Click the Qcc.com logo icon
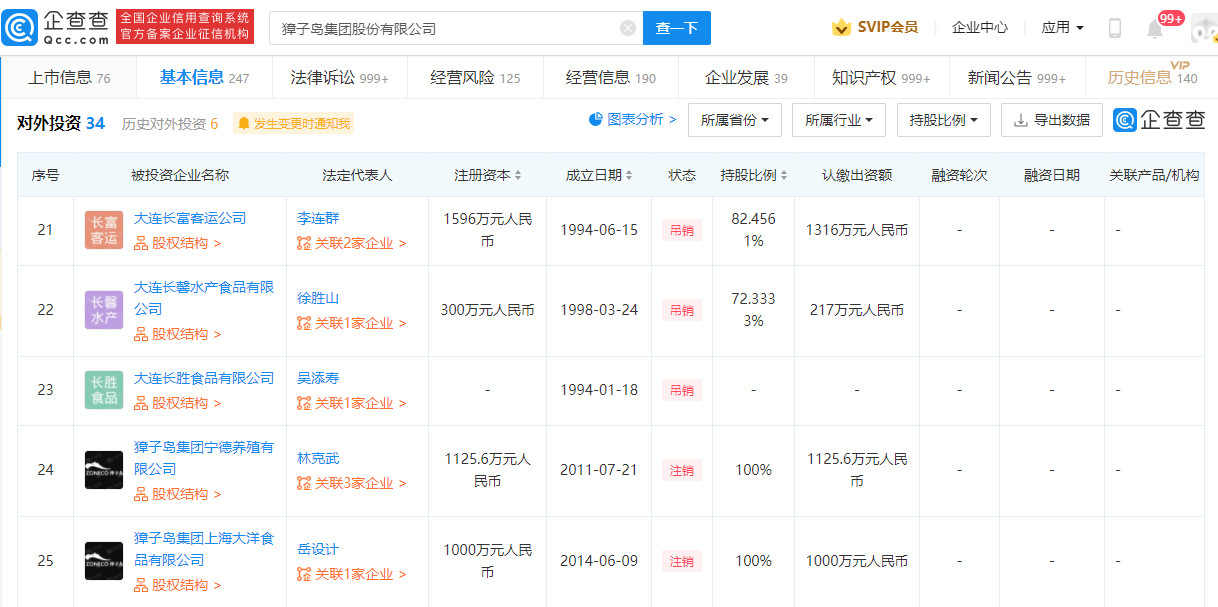Viewport: 1218px width, 607px height. pyautogui.click(x=21, y=28)
